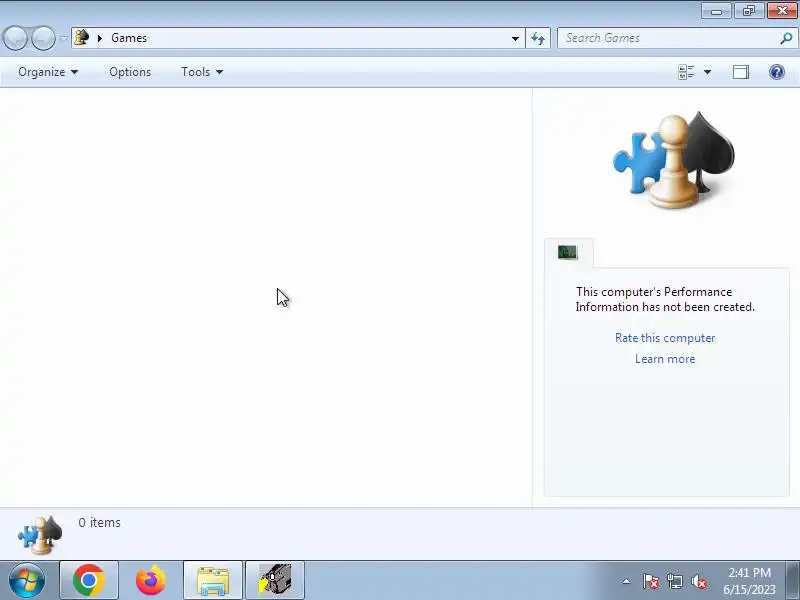The image size is (800, 600).
Task: Refresh the Games folder
Action: (538, 38)
